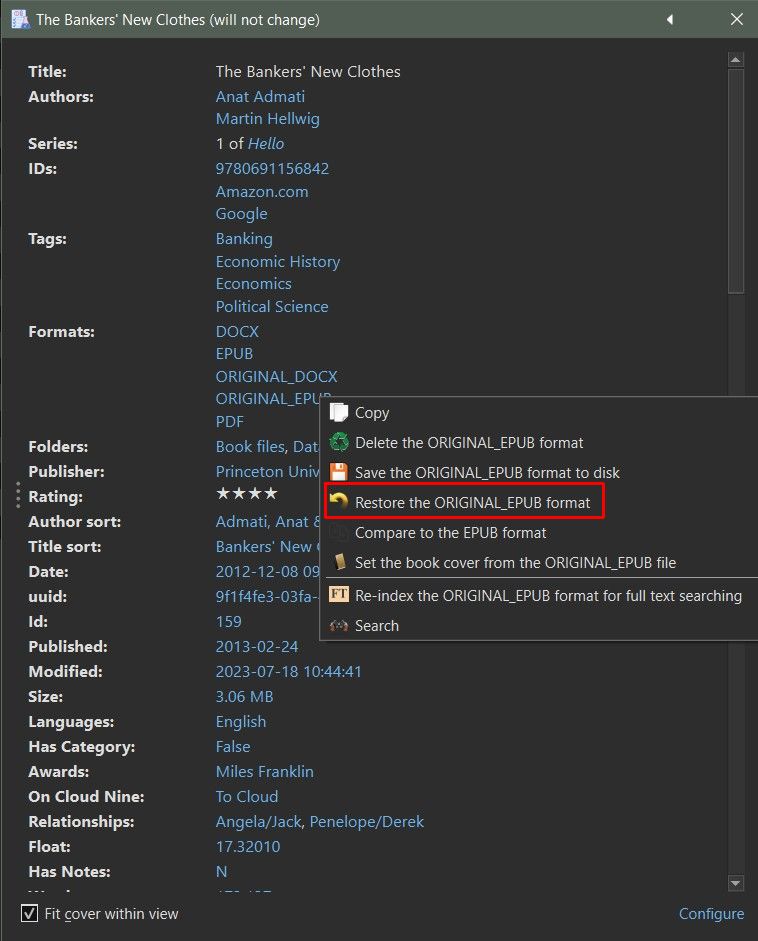Select Re-index the ORIGINAL_EPUB format entry
Viewport: 758px width, 941px height.
click(x=549, y=595)
